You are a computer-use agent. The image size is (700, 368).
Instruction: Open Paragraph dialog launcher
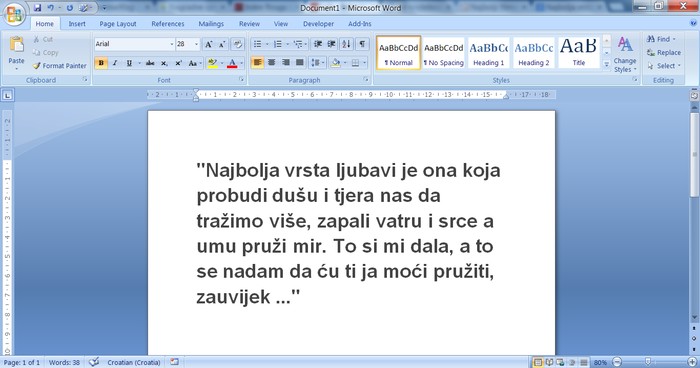(366, 79)
